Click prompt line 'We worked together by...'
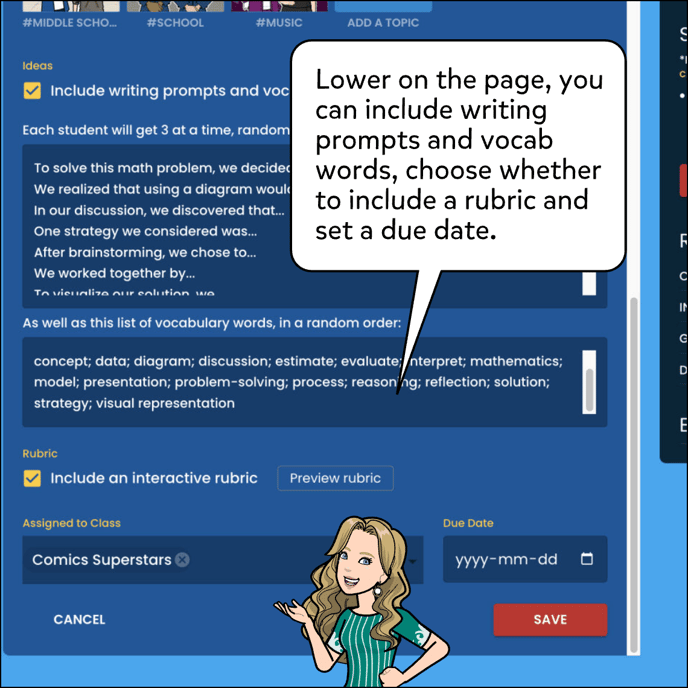This screenshot has height=688, width=688. pos(114,273)
